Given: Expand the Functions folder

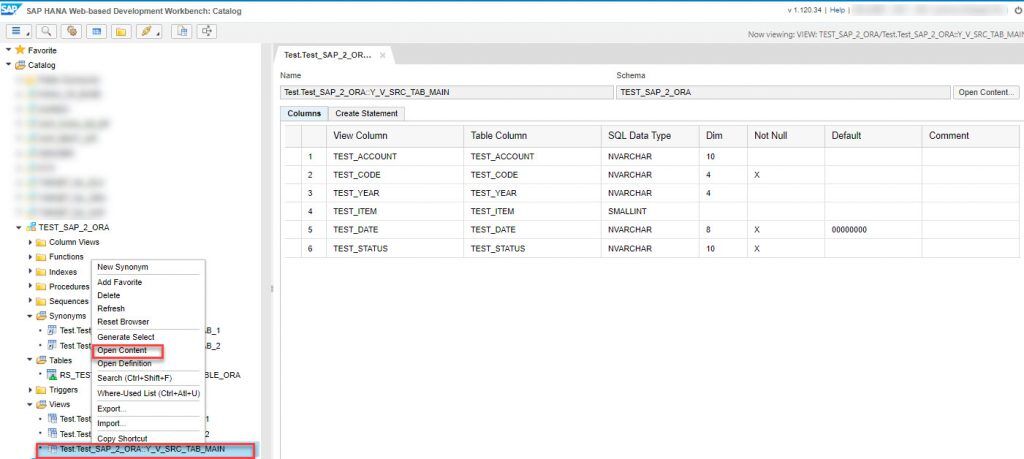Looking at the screenshot, I should (x=30, y=257).
